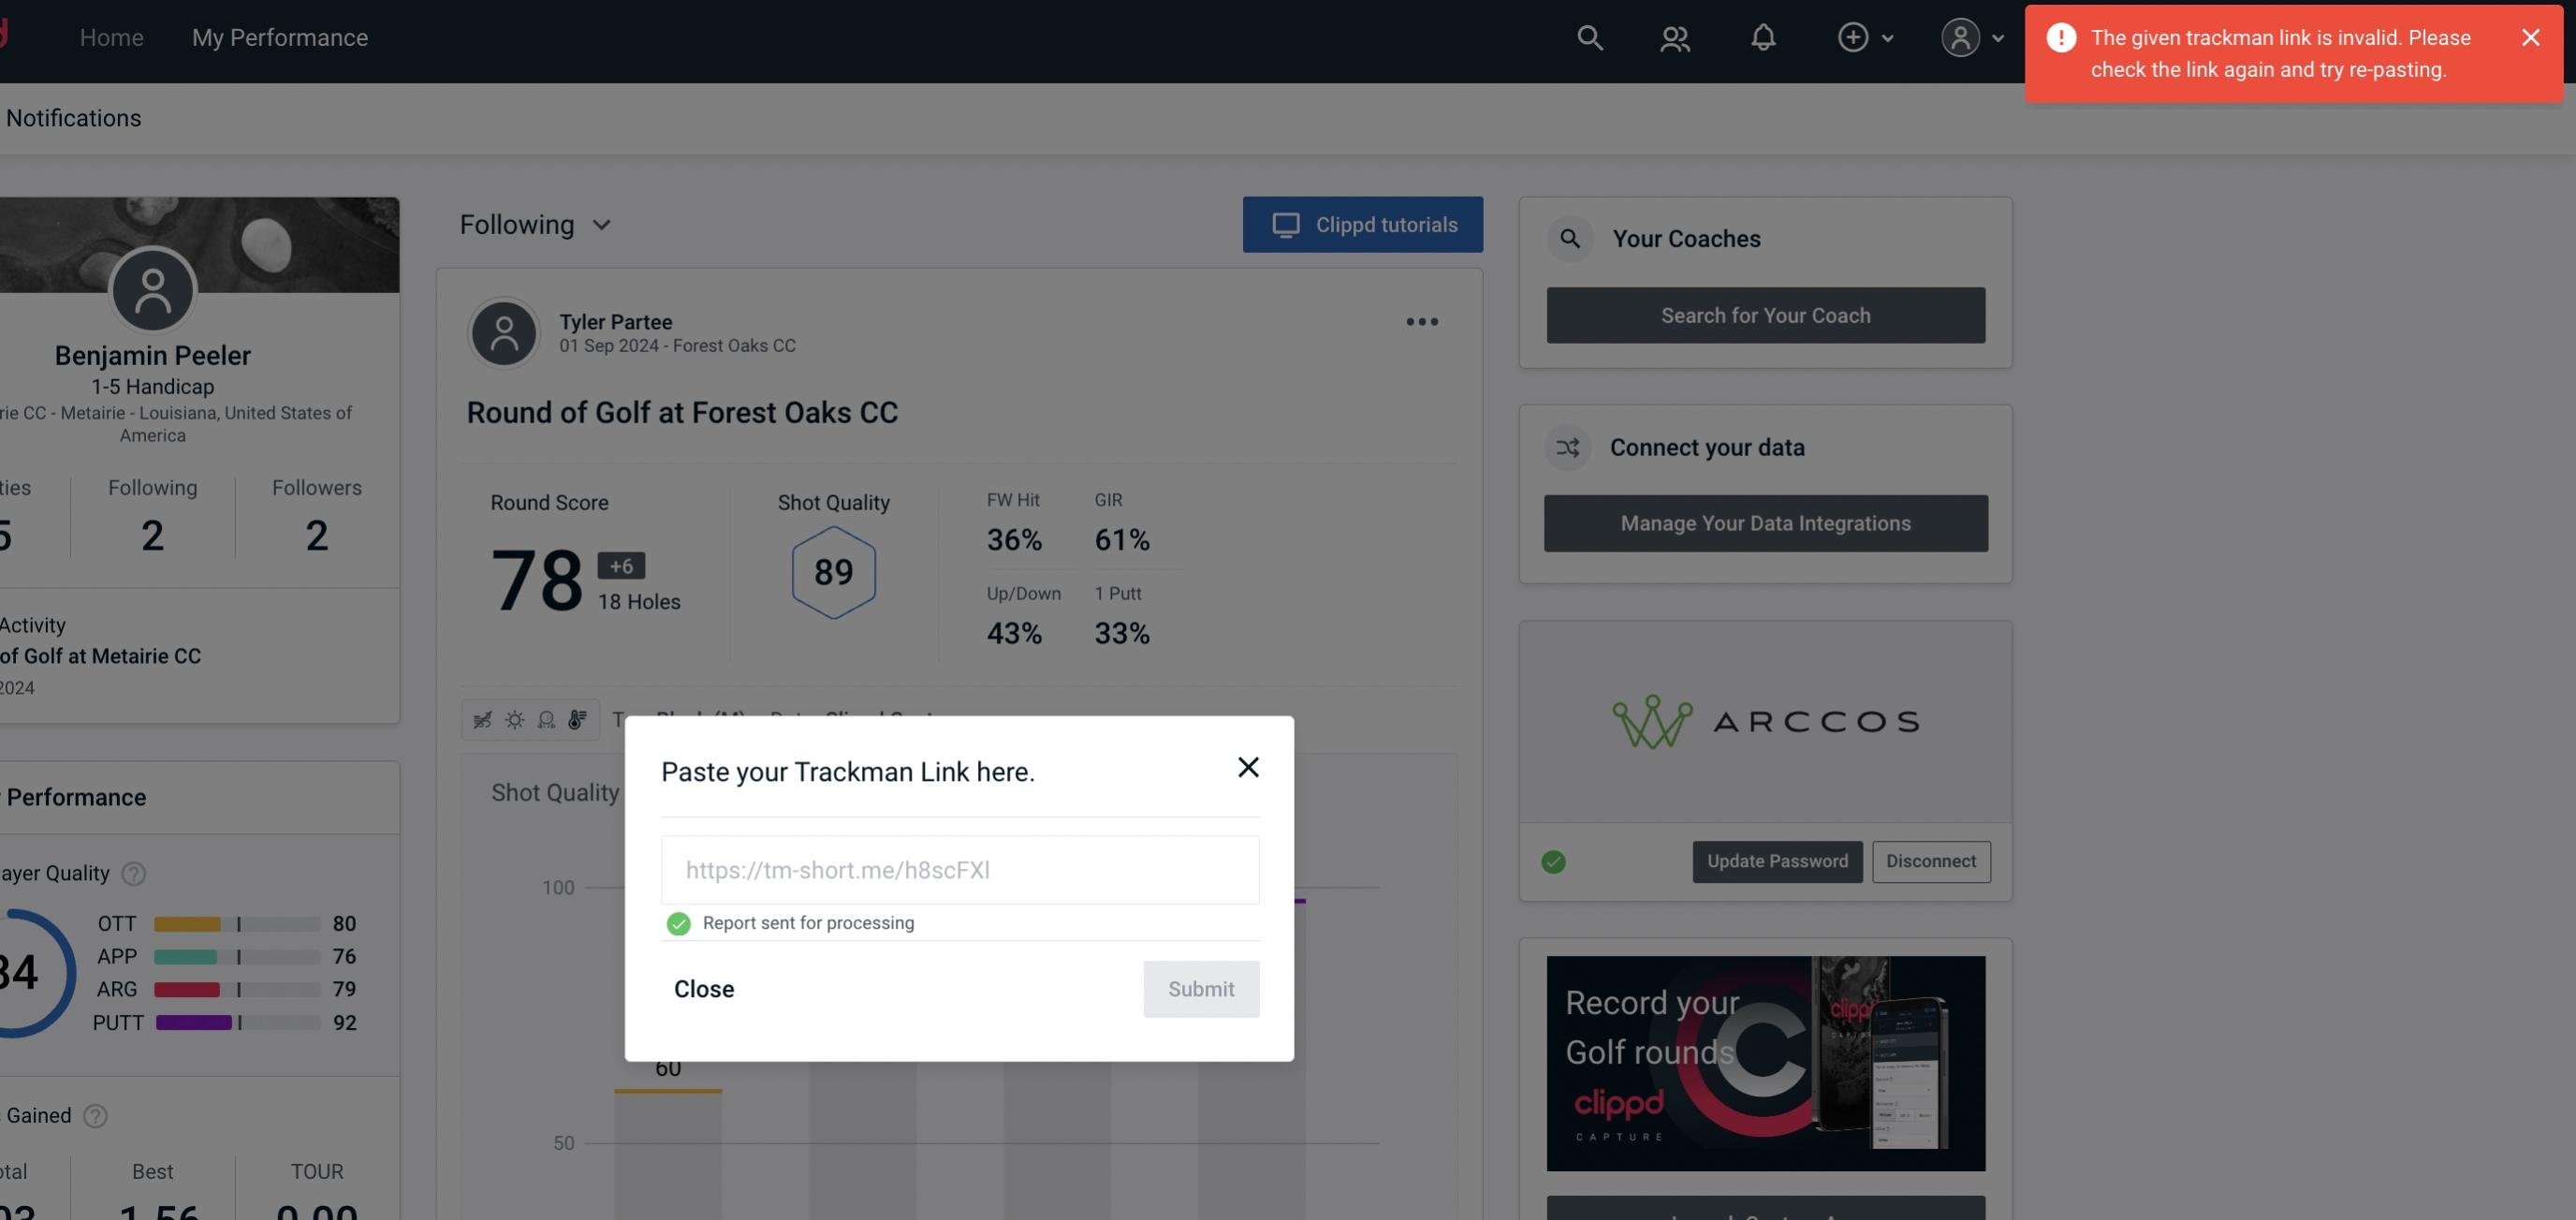Click the people/community icon in navbar

(x=1676, y=37)
